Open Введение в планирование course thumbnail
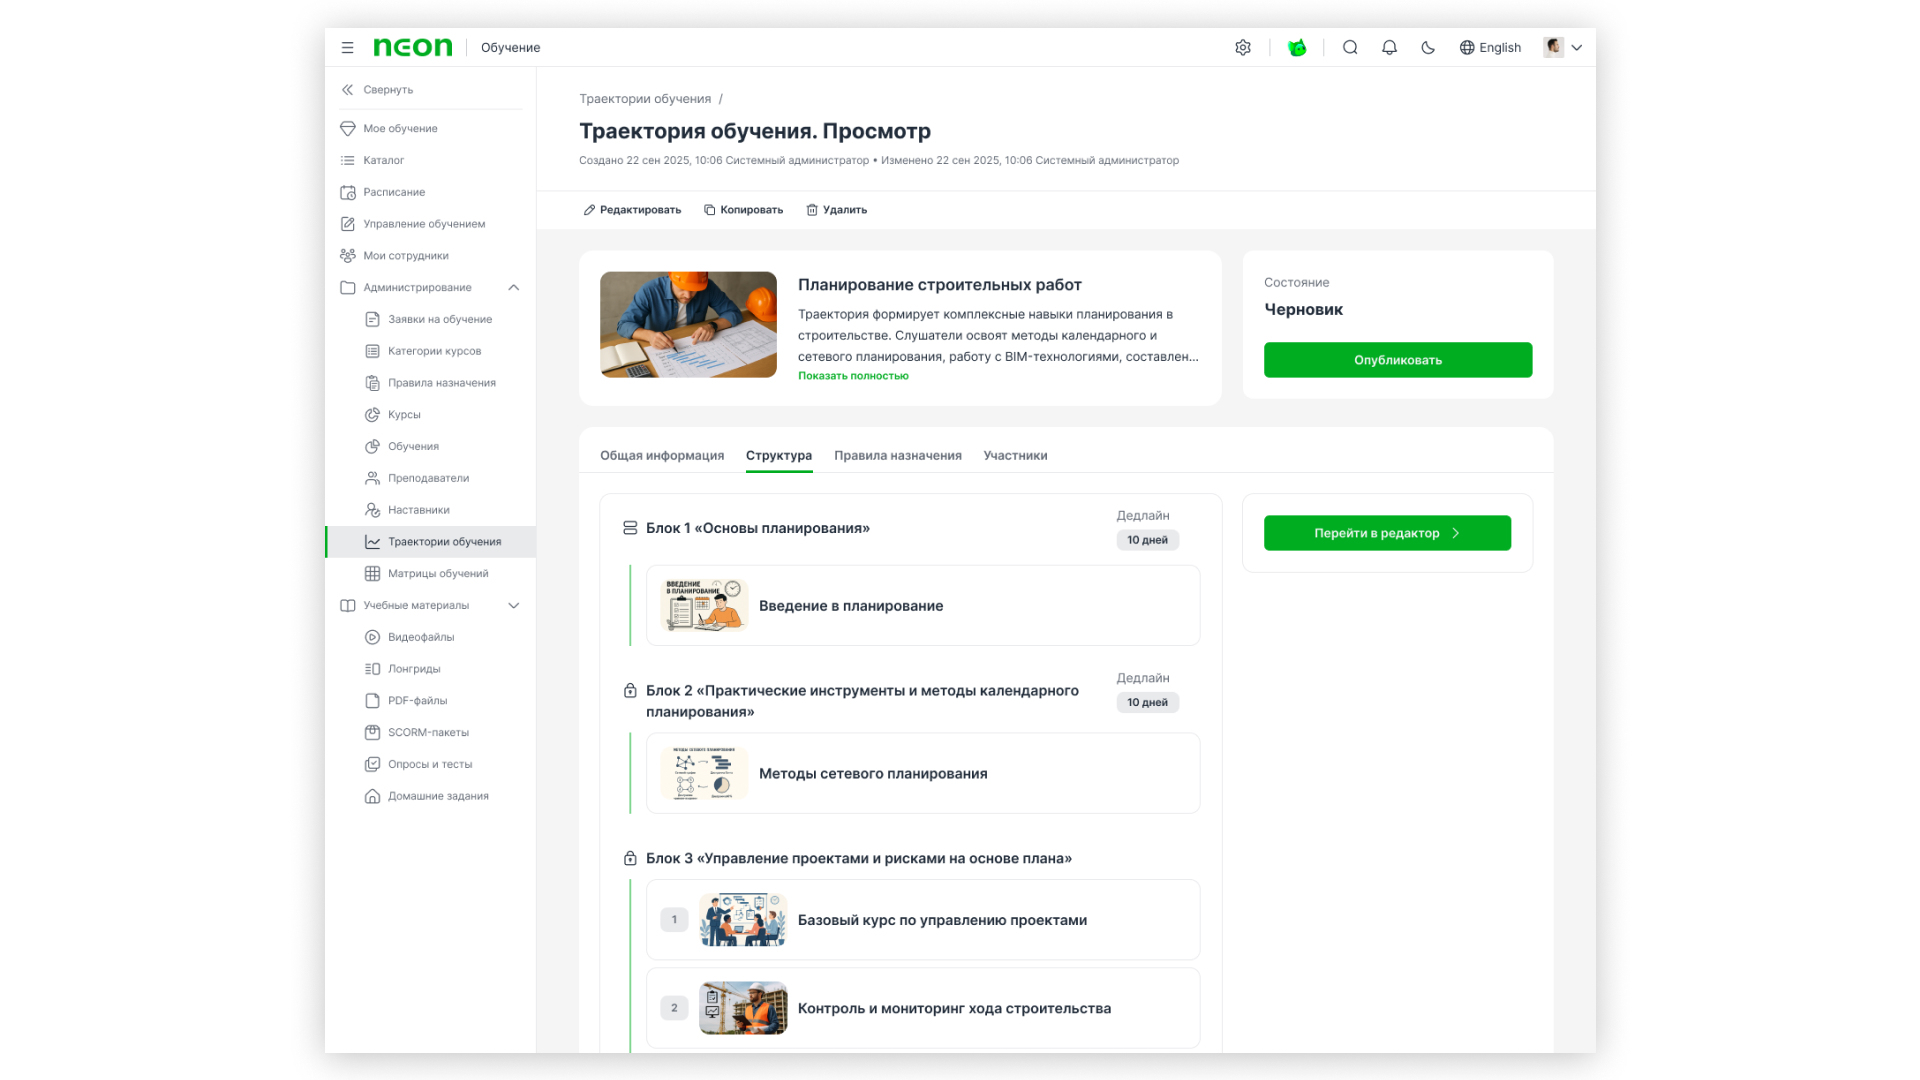This screenshot has width=1920, height=1080. tap(705, 605)
